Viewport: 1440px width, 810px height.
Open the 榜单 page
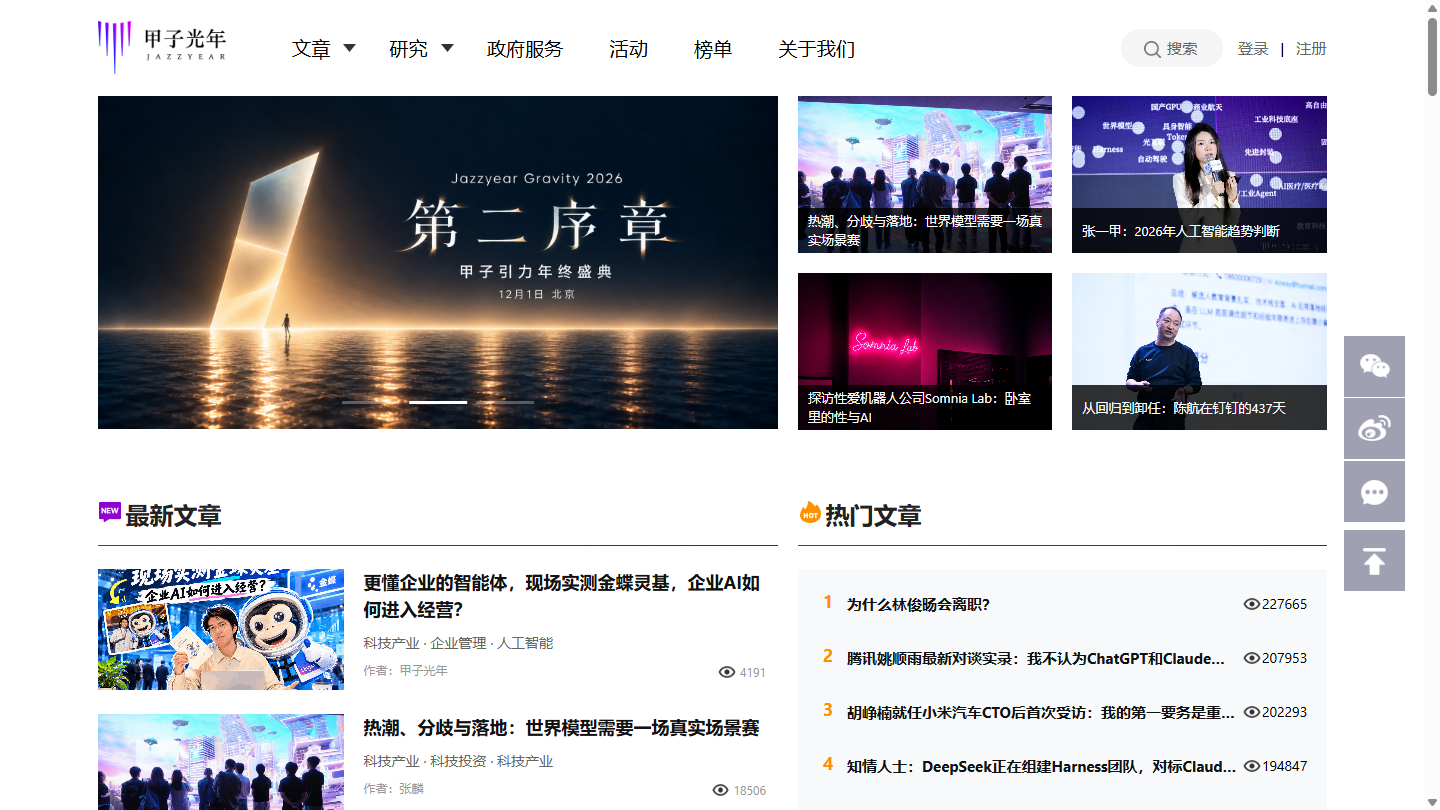pyautogui.click(x=713, y=49)
